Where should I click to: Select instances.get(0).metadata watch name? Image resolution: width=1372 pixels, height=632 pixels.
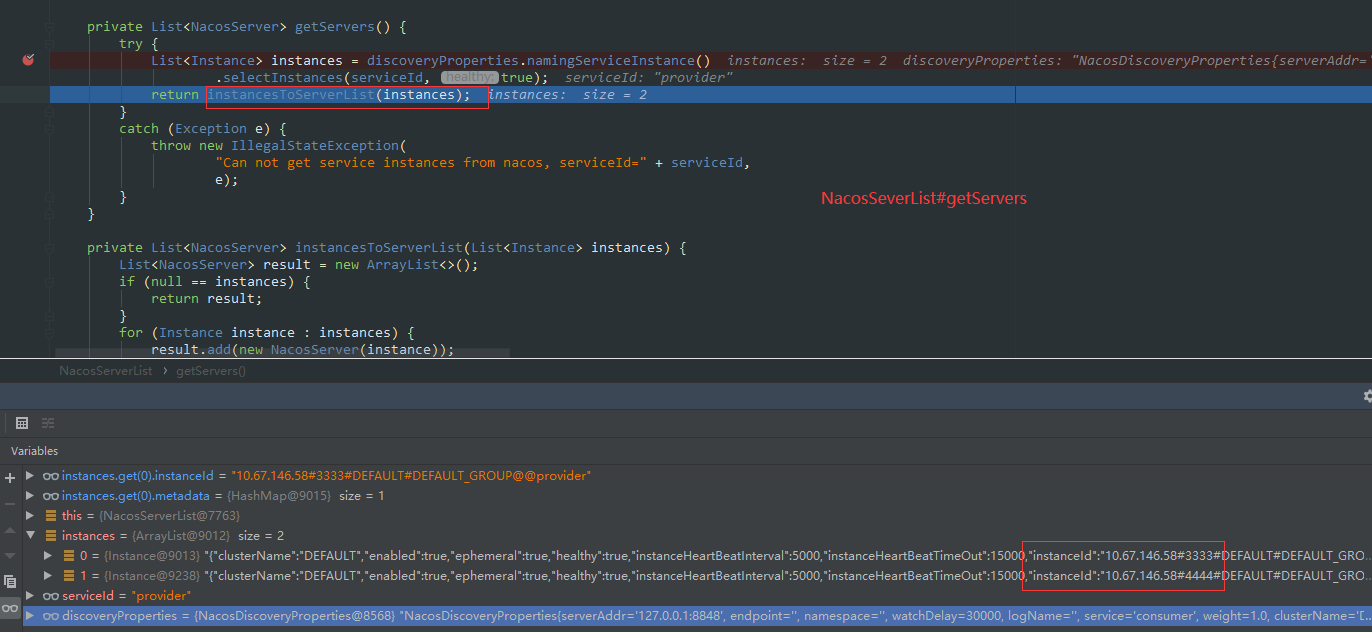click(136, 496)
